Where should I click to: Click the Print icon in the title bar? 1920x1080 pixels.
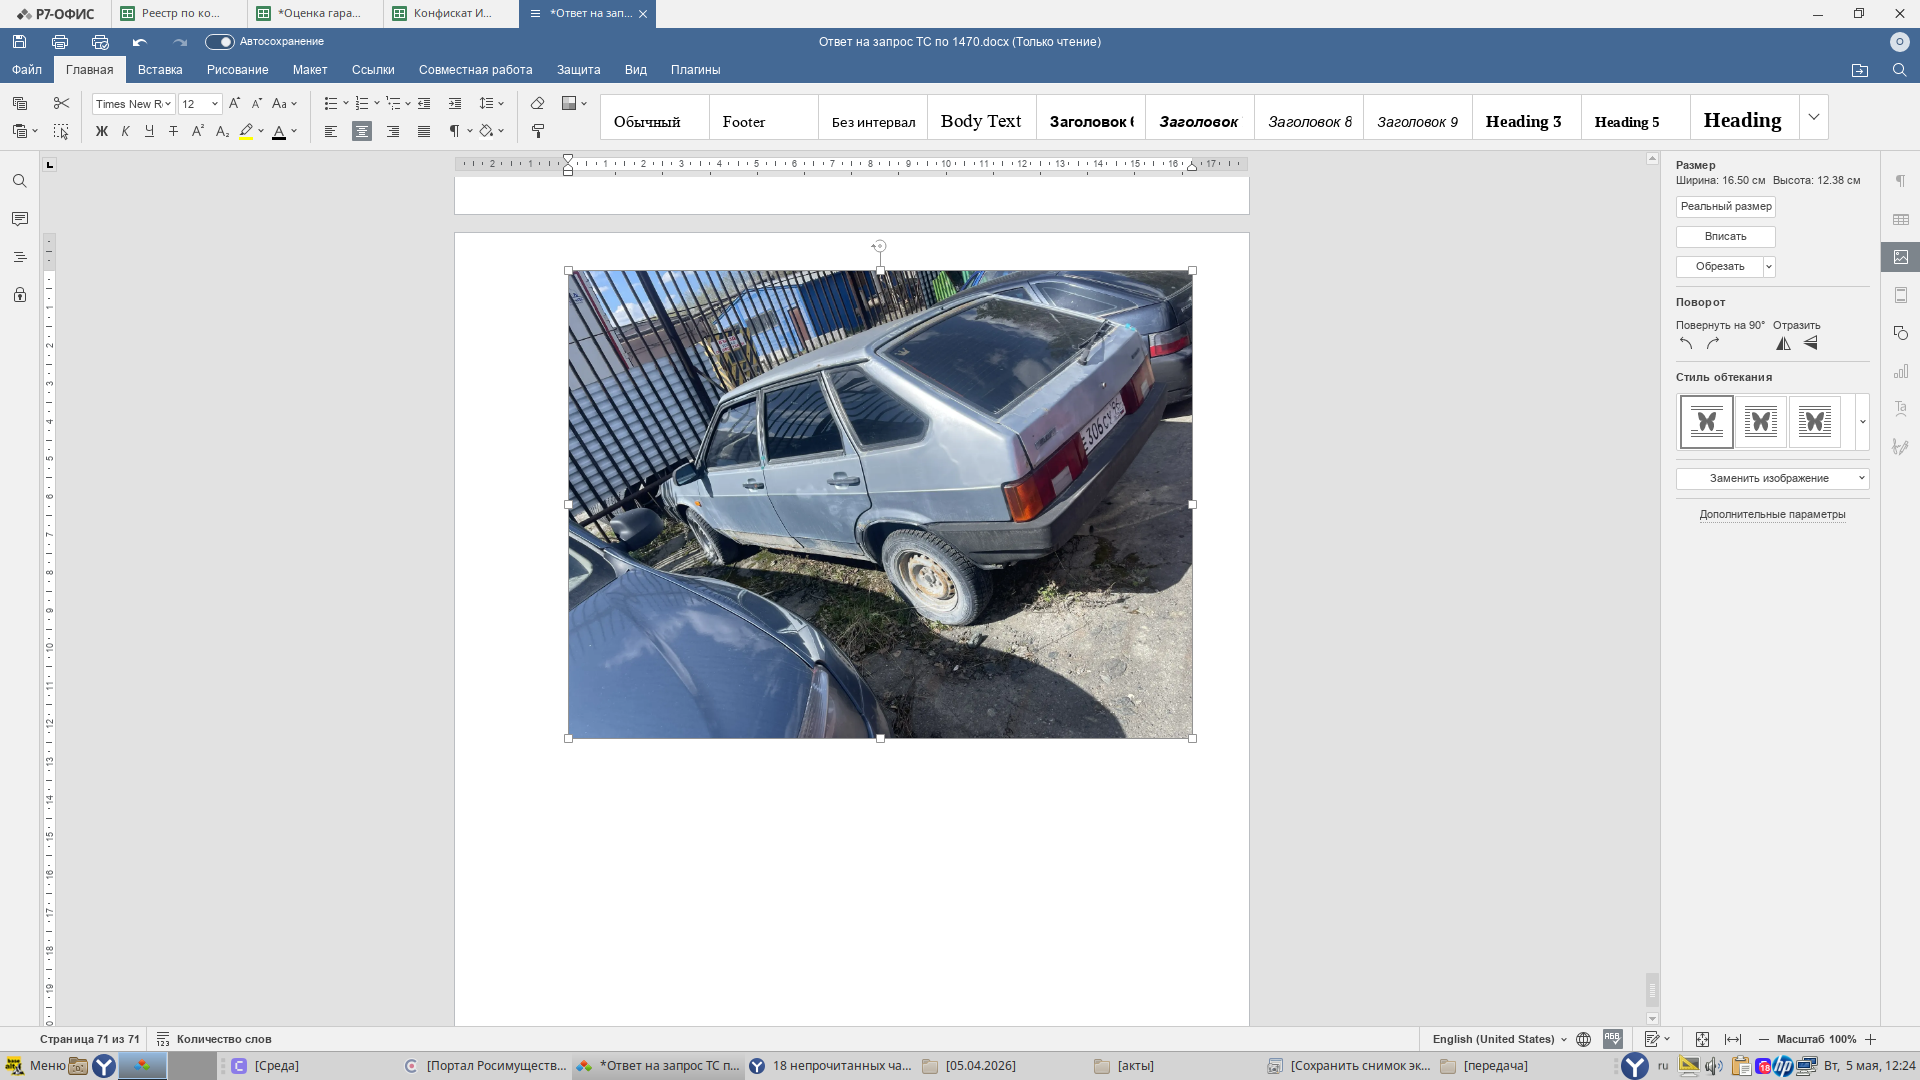(x=60, y=42)
